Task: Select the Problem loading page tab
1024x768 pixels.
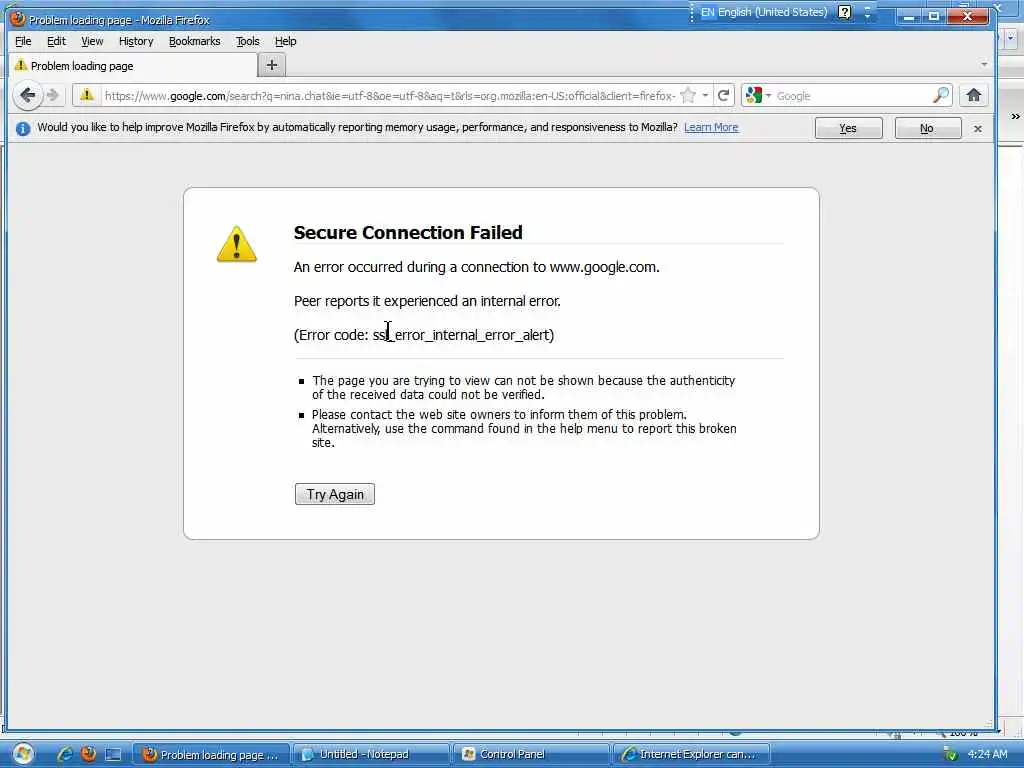Action: 133,65
